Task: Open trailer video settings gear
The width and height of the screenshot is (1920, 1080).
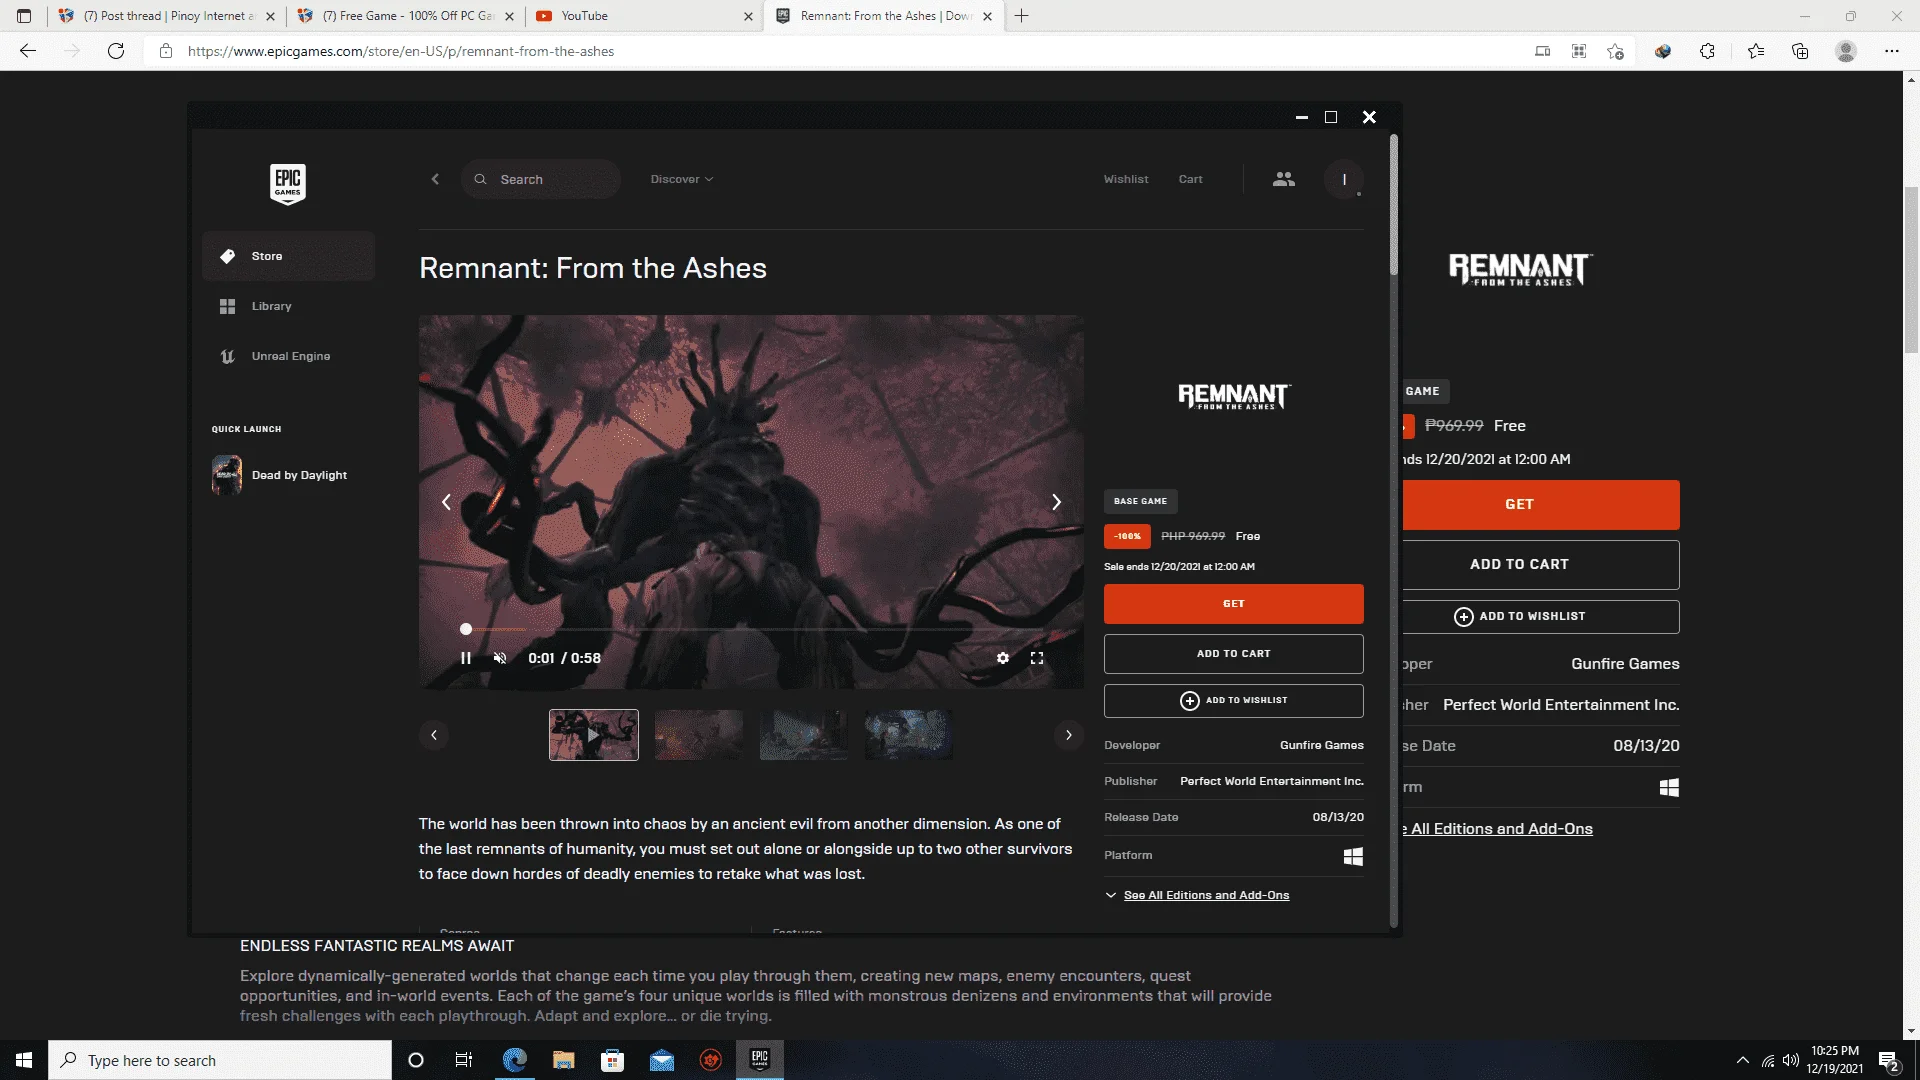Action: pyautogui.click(x=1003, y=658)
